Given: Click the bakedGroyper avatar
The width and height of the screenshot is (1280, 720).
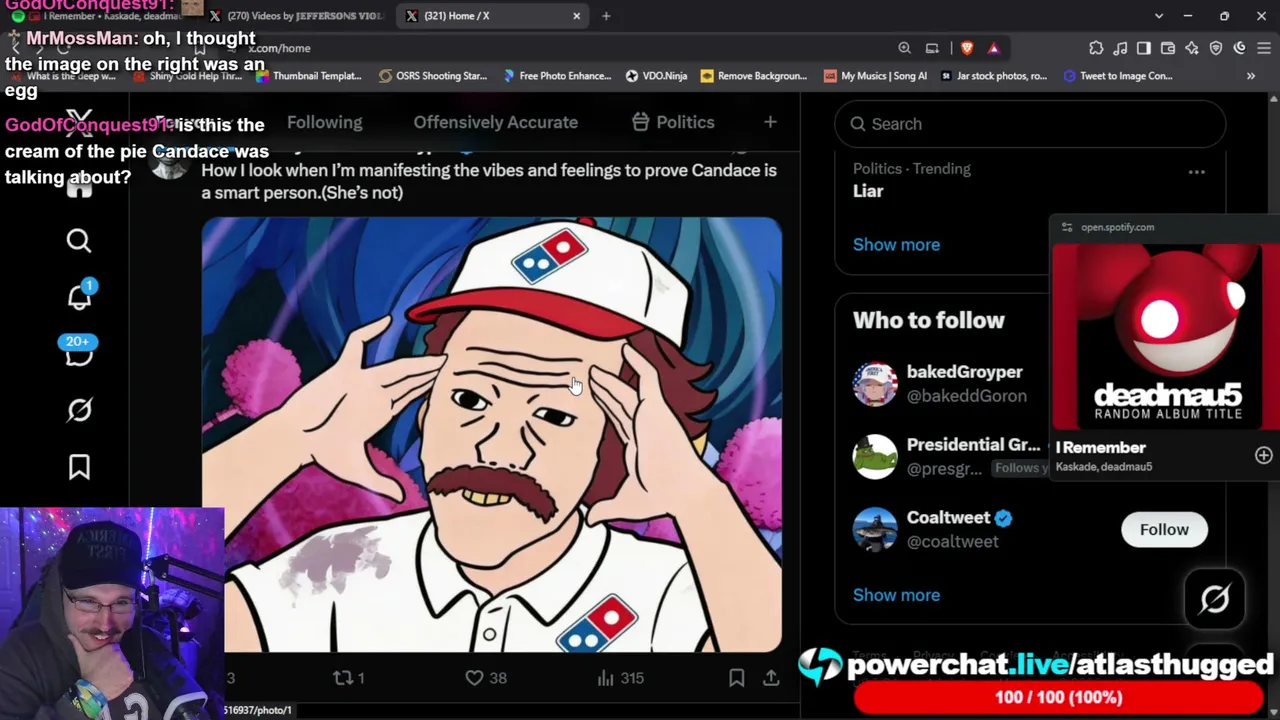Looking at the screenshot, I should pos(875,384).
